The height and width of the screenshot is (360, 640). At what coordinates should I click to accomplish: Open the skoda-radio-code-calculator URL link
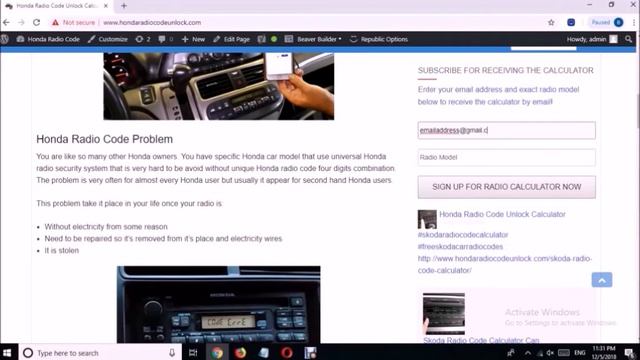504,264
